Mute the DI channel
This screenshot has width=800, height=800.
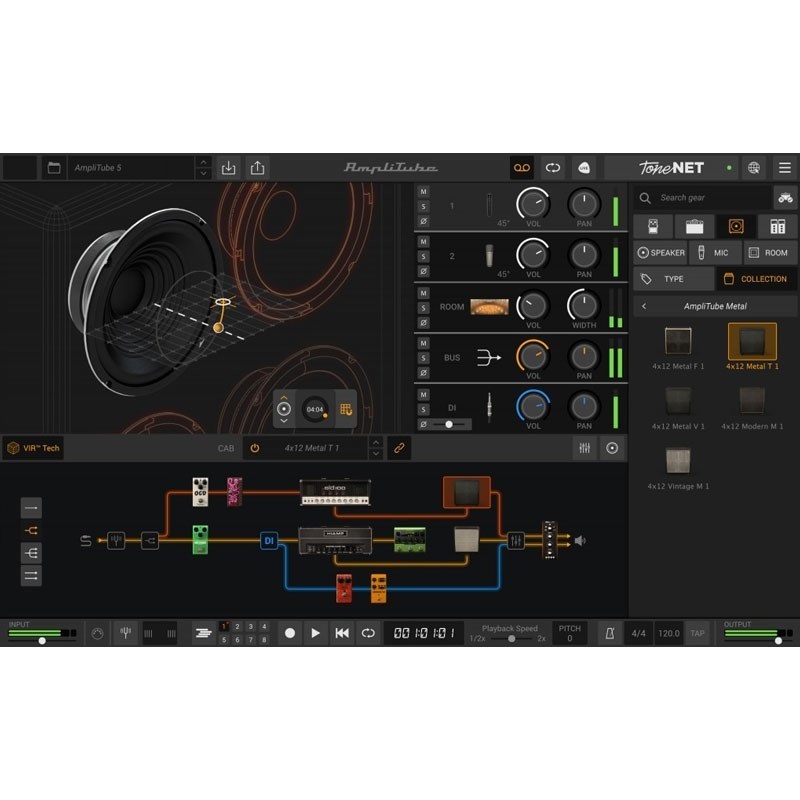[423, 394]
